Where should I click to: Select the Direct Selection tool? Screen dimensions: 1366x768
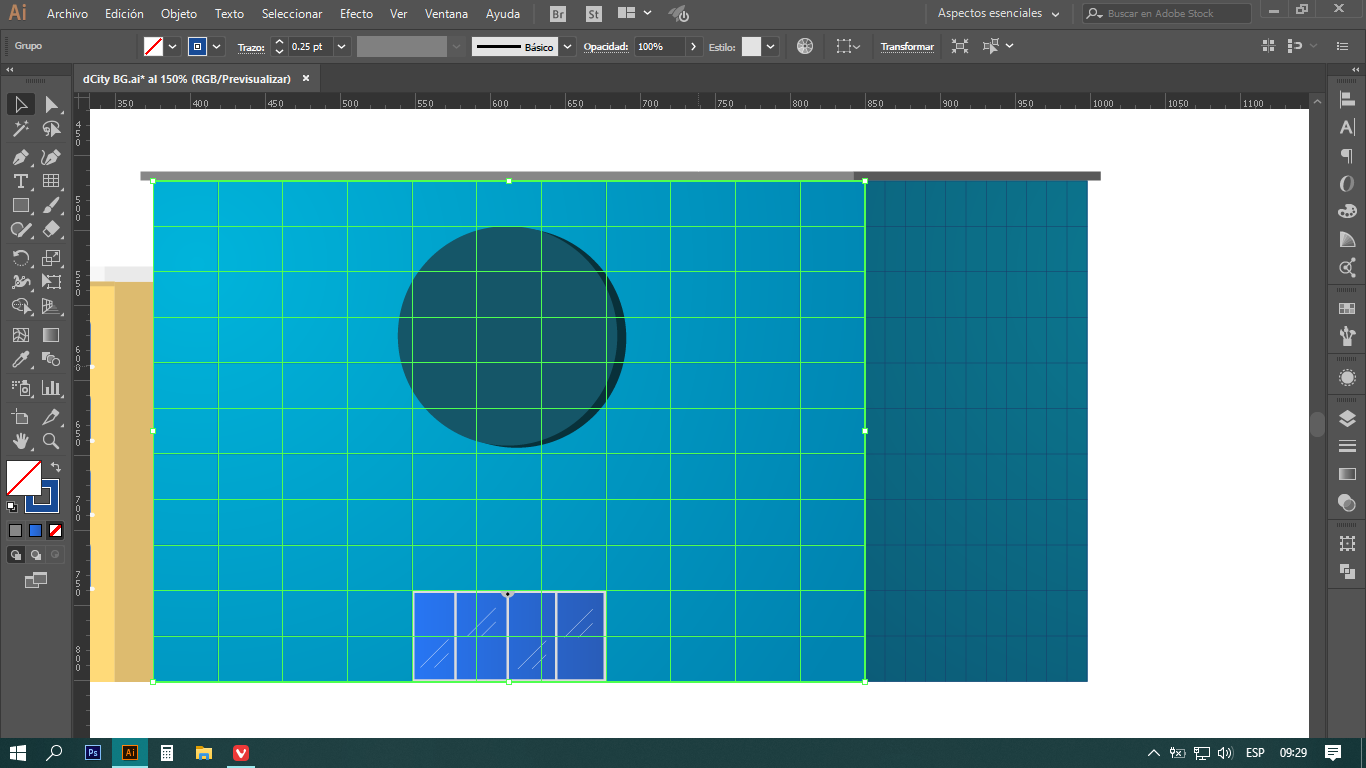(51, 104)
